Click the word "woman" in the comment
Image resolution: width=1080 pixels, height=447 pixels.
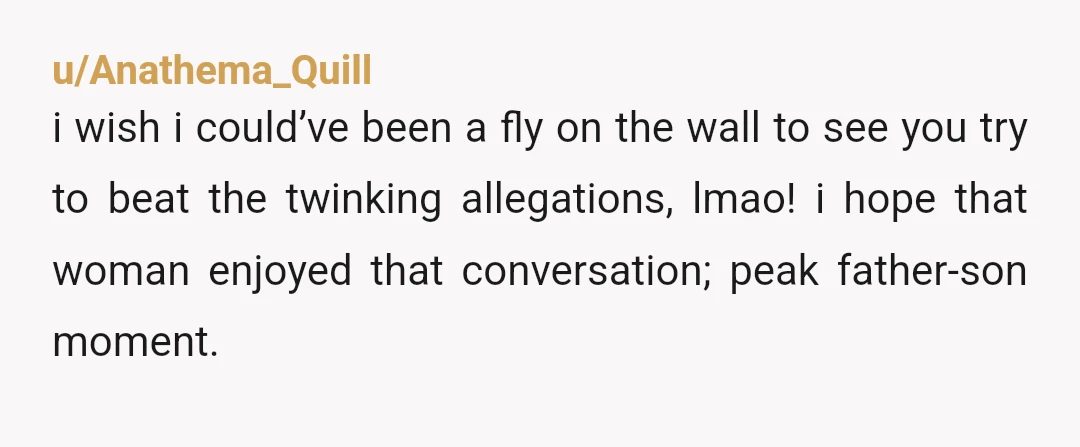click(121, 271)
